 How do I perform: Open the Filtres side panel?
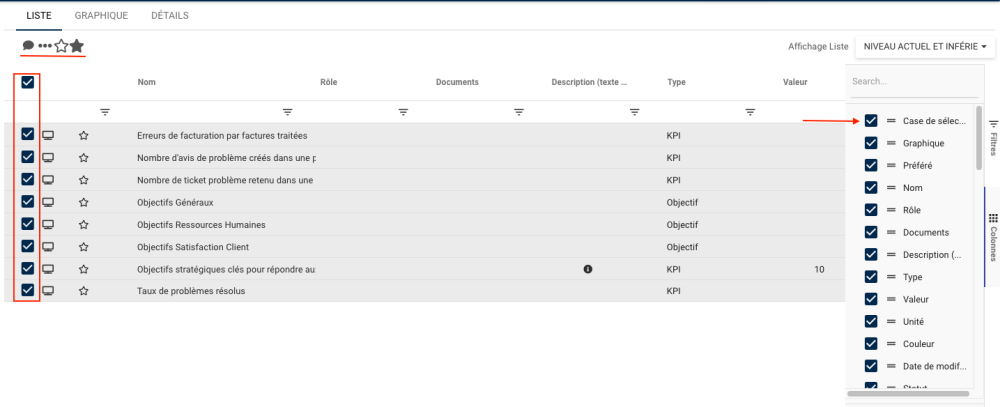point(993,137)
